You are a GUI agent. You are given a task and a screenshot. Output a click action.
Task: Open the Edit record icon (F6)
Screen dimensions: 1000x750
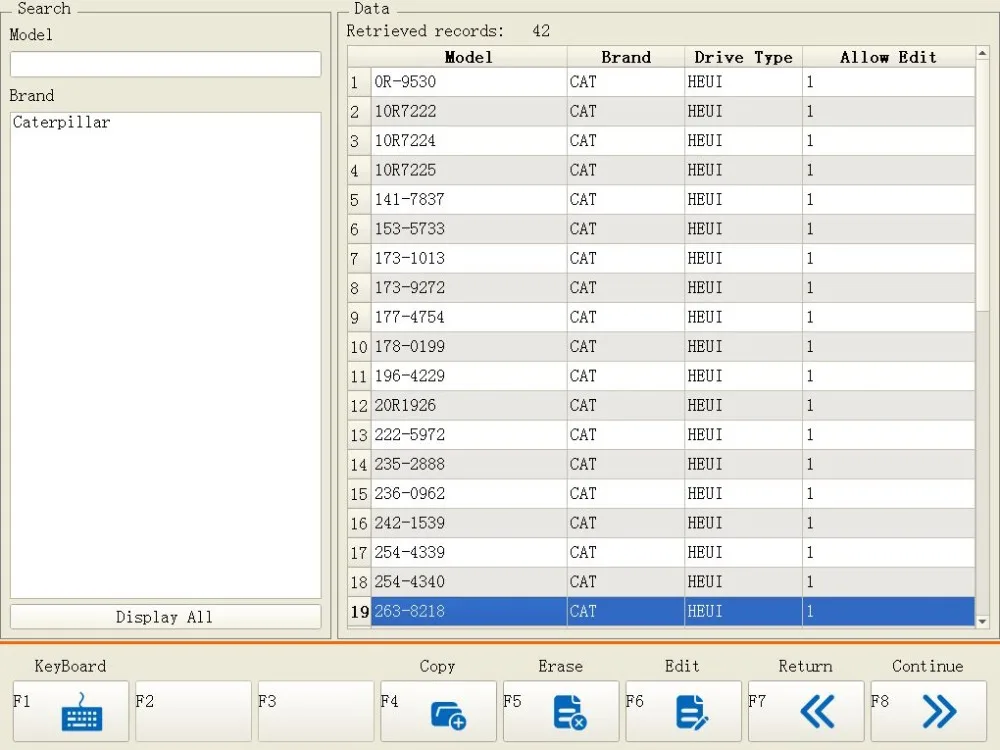pos(692,712)
